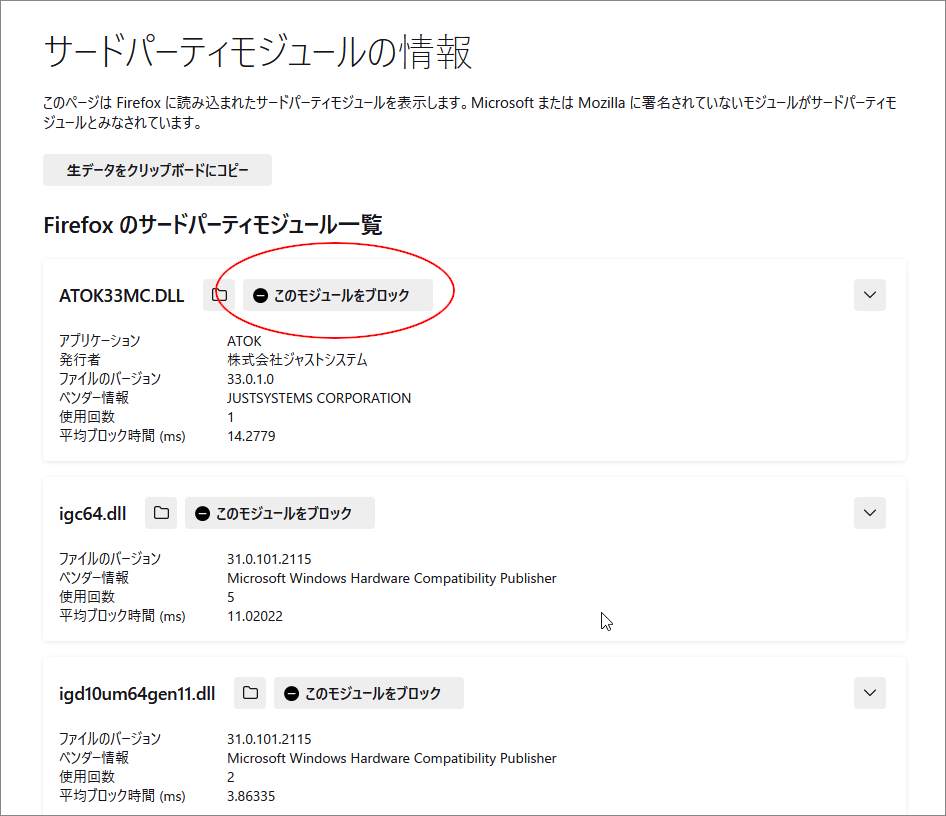The image size is (946, 816).
Task: Expand details chevron for igc64.dll
Action: (x=869, y=513)
